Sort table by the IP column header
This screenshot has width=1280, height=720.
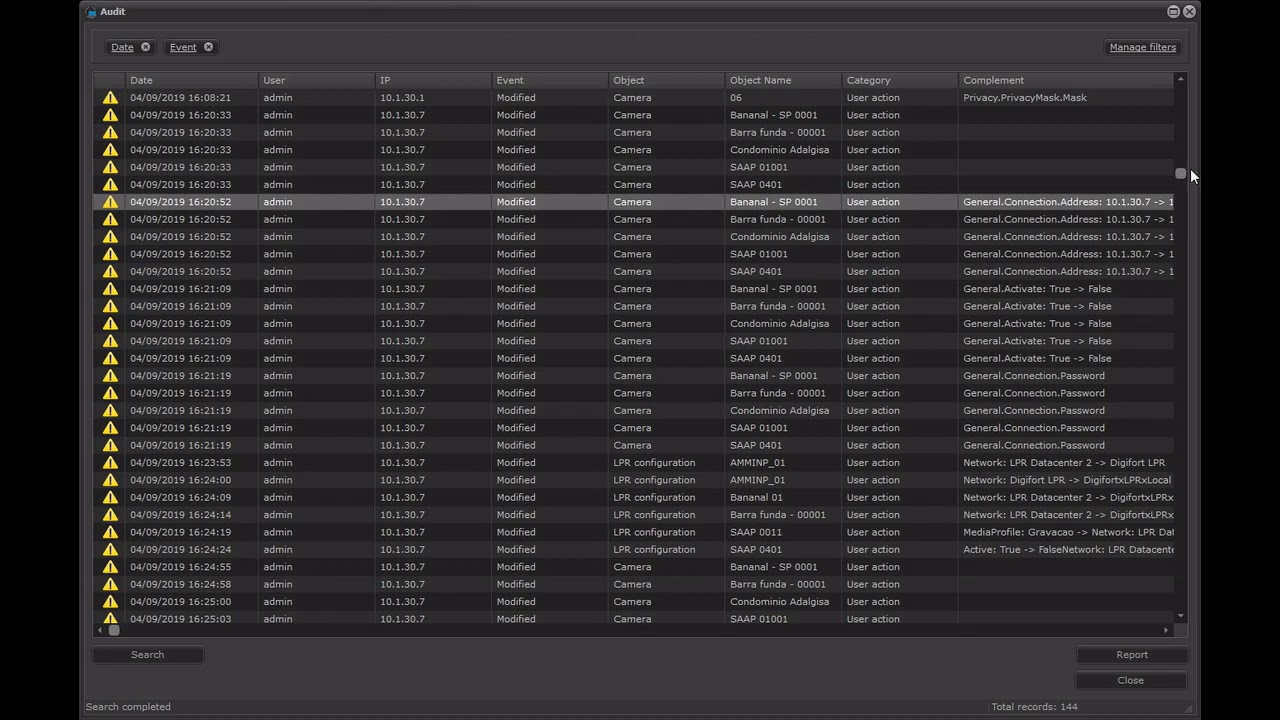pyautogui.click(x=433, y=80)
